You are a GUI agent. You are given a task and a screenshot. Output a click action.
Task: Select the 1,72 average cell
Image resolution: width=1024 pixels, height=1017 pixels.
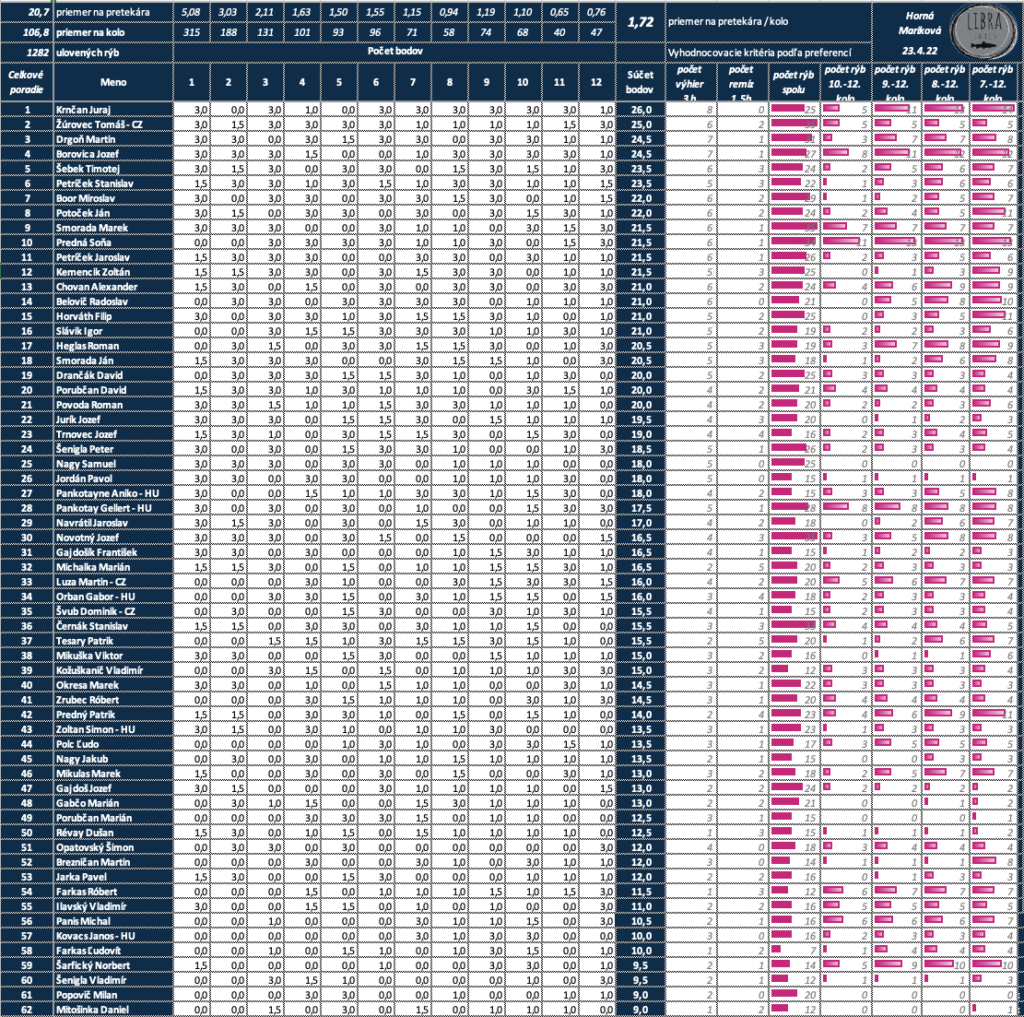tap(640, 22)
